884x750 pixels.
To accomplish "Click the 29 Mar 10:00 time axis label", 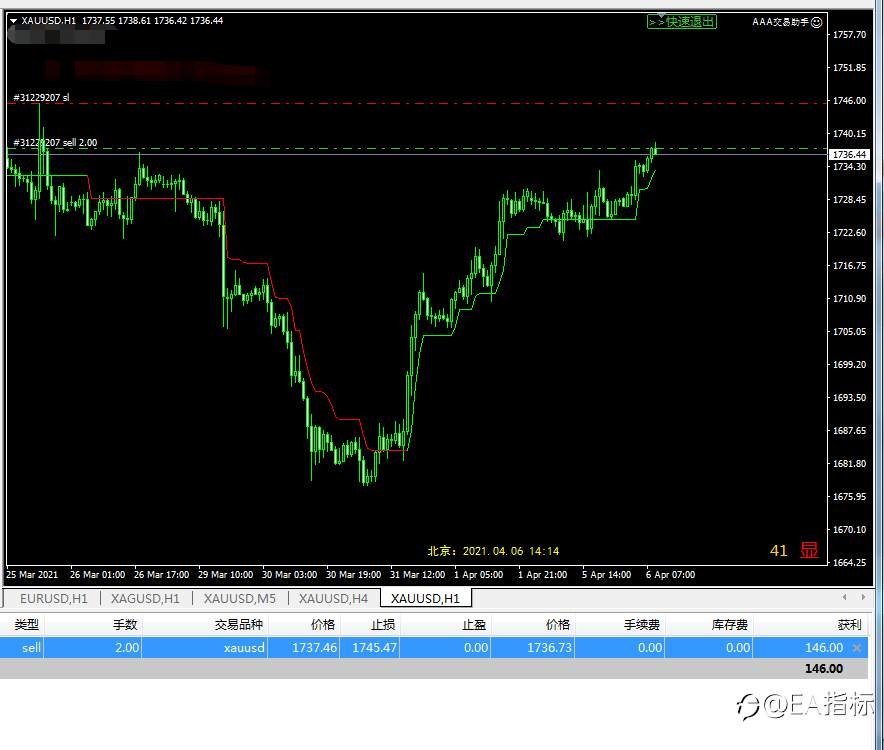I will tap(225, 575).
